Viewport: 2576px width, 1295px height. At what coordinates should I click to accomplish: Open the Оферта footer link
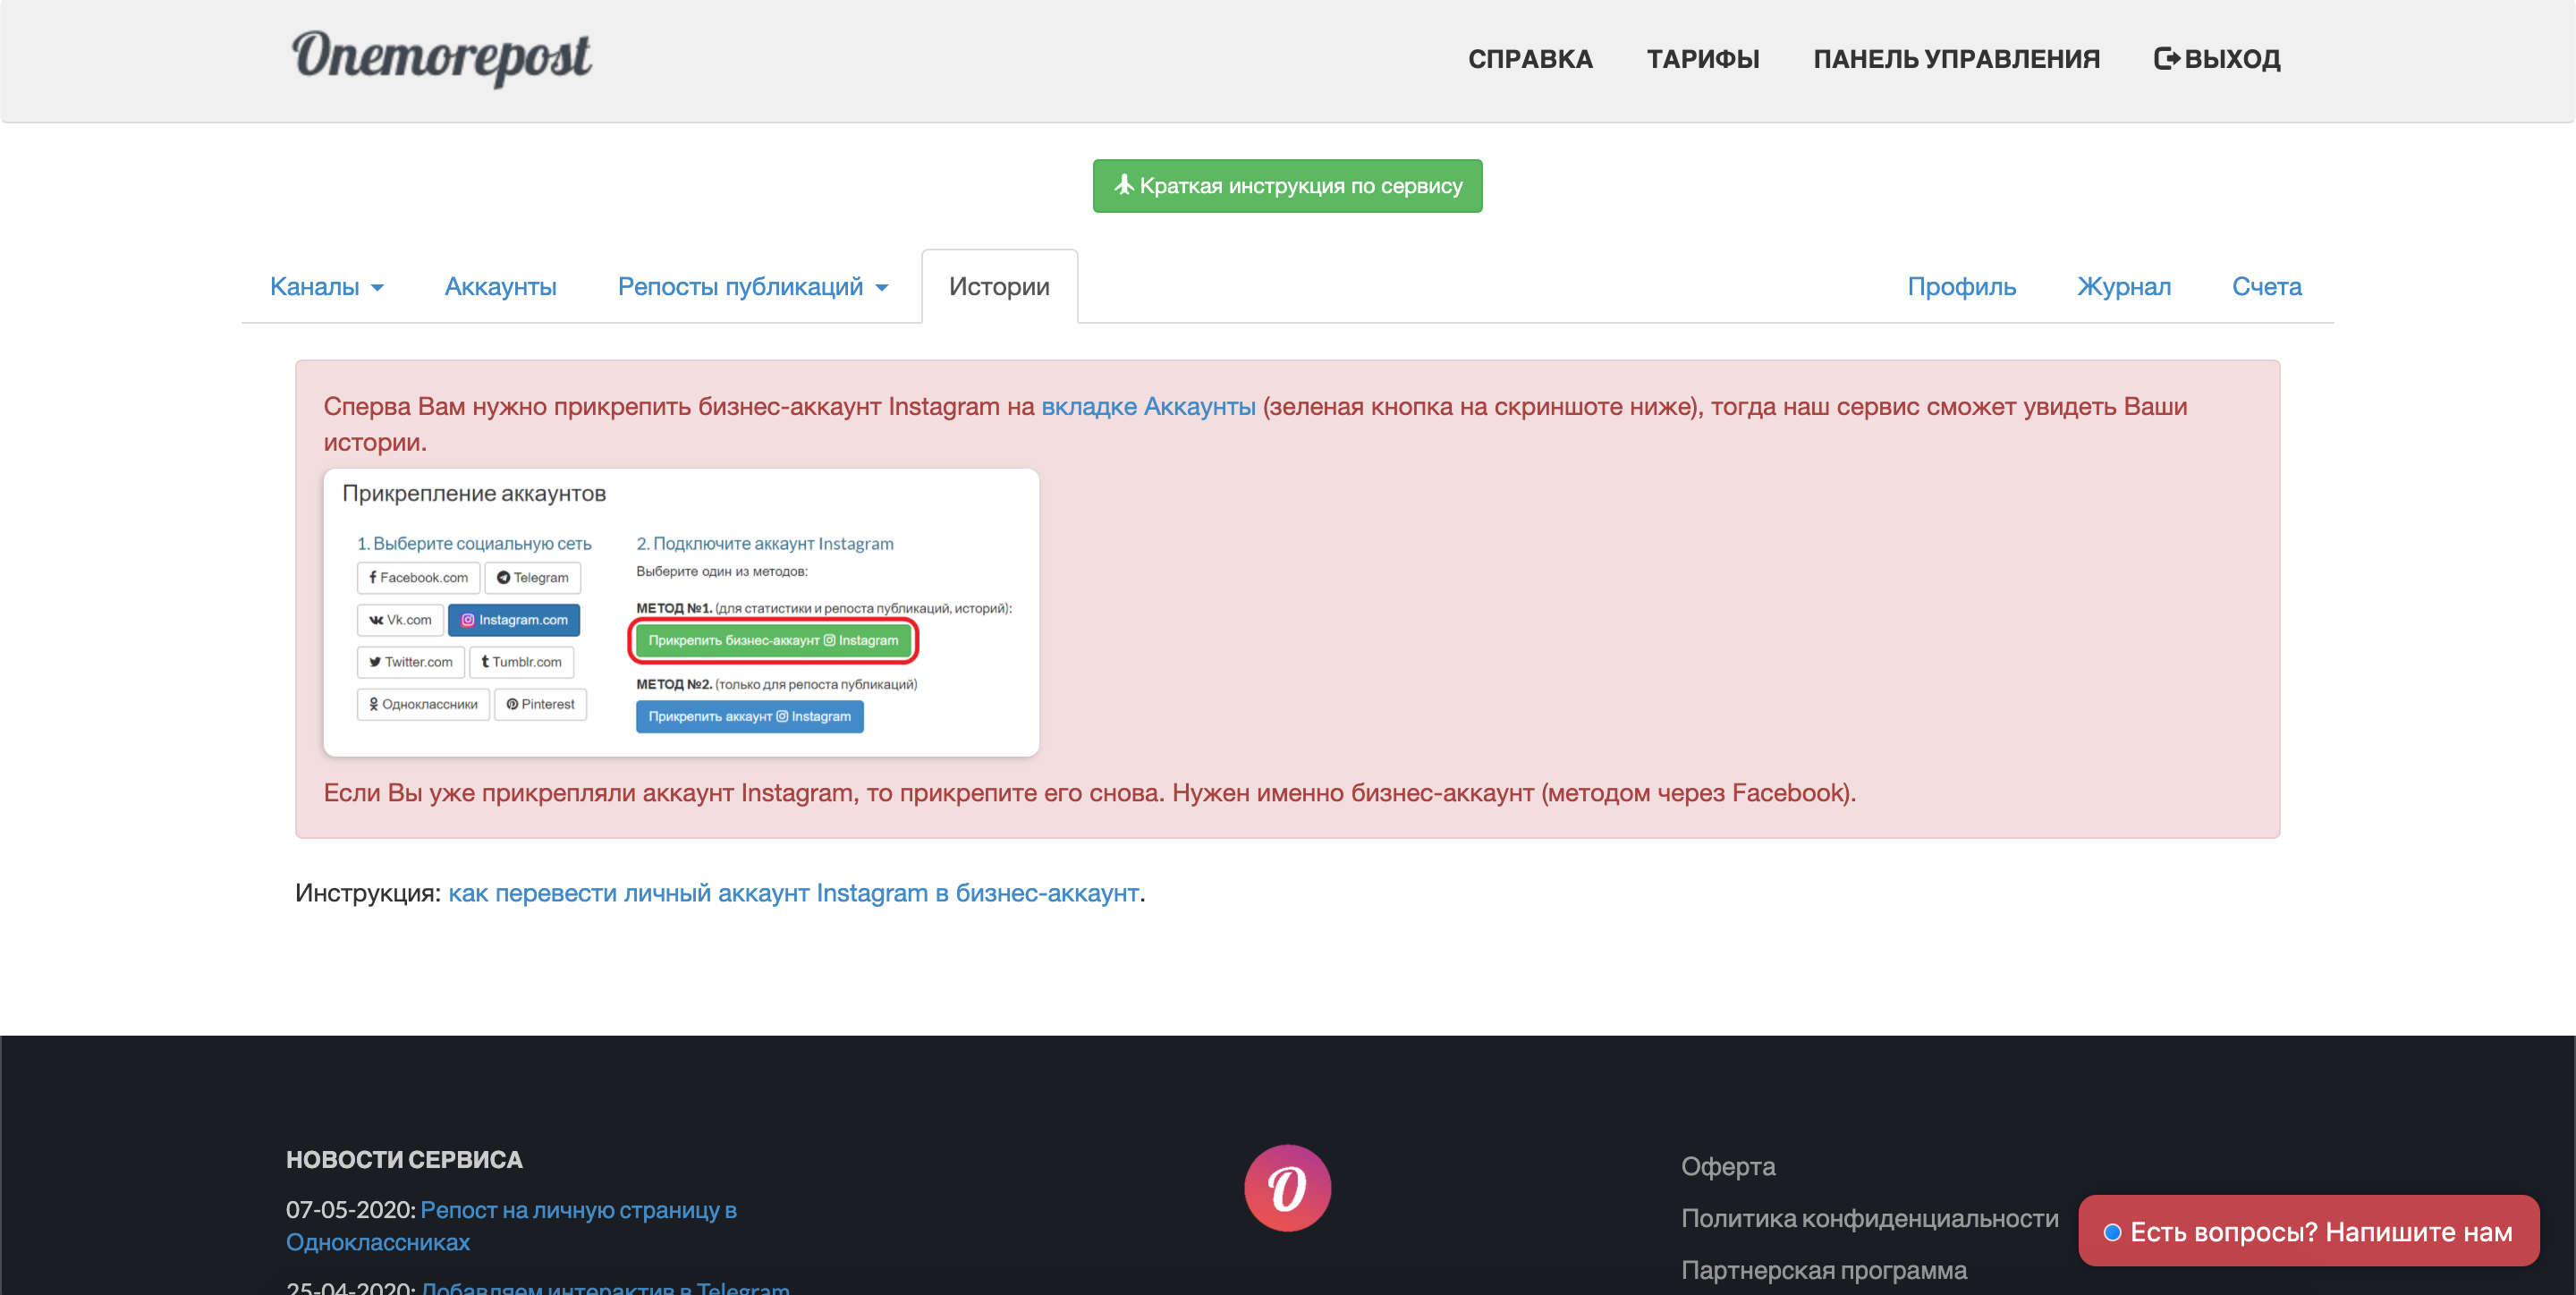[1728, 1167]
